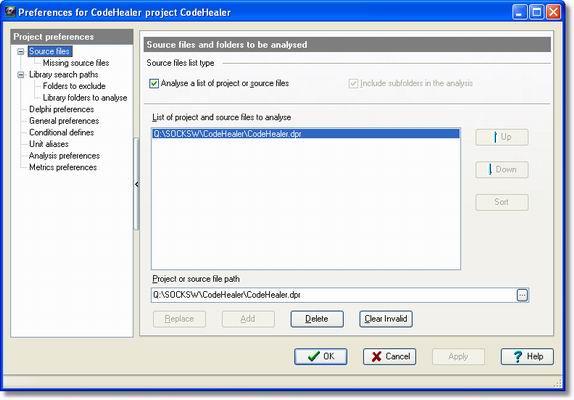Maximize the Preferences window
The image size is (574, 400).
[537, 12]
